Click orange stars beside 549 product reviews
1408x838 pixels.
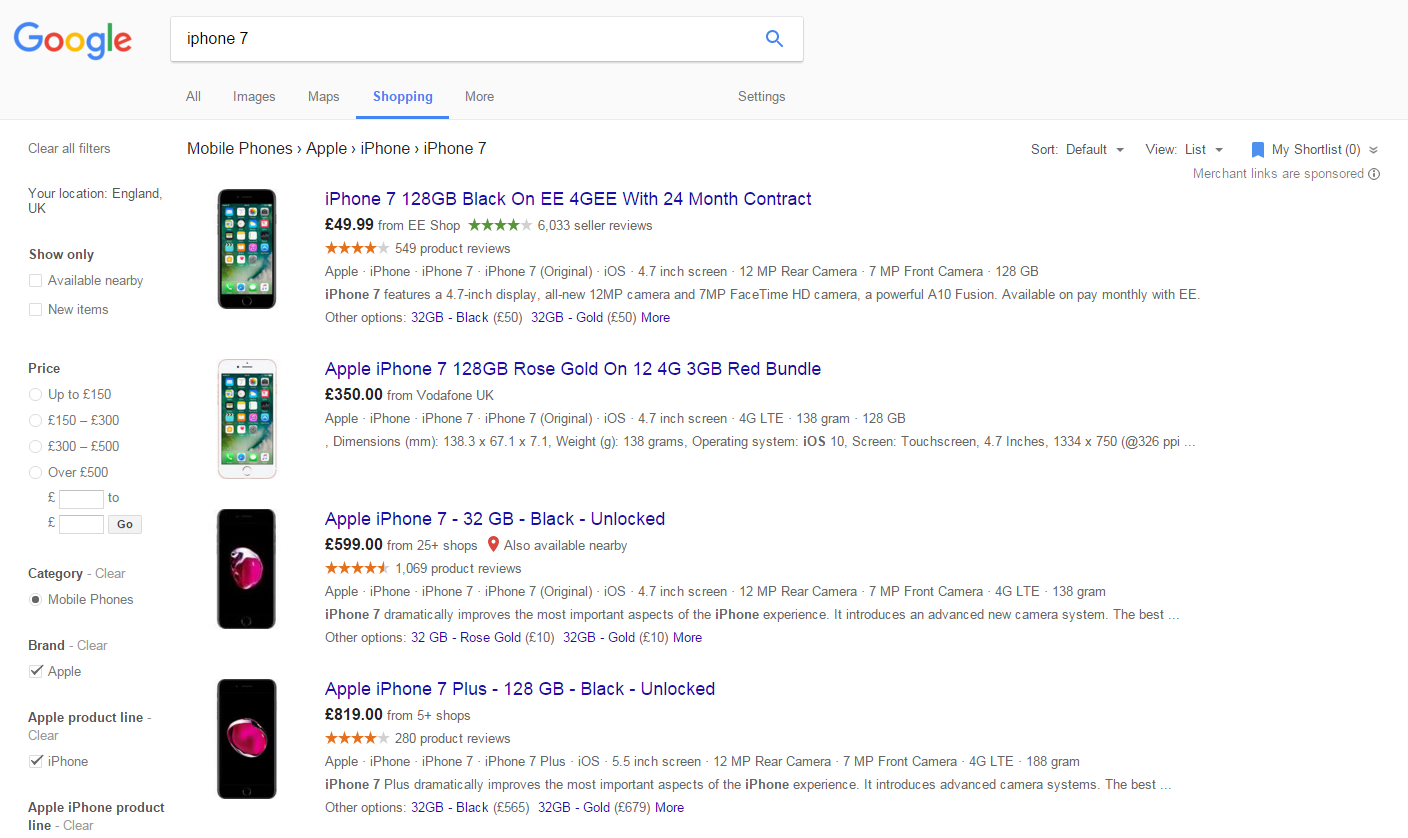[x=357, y=248]
